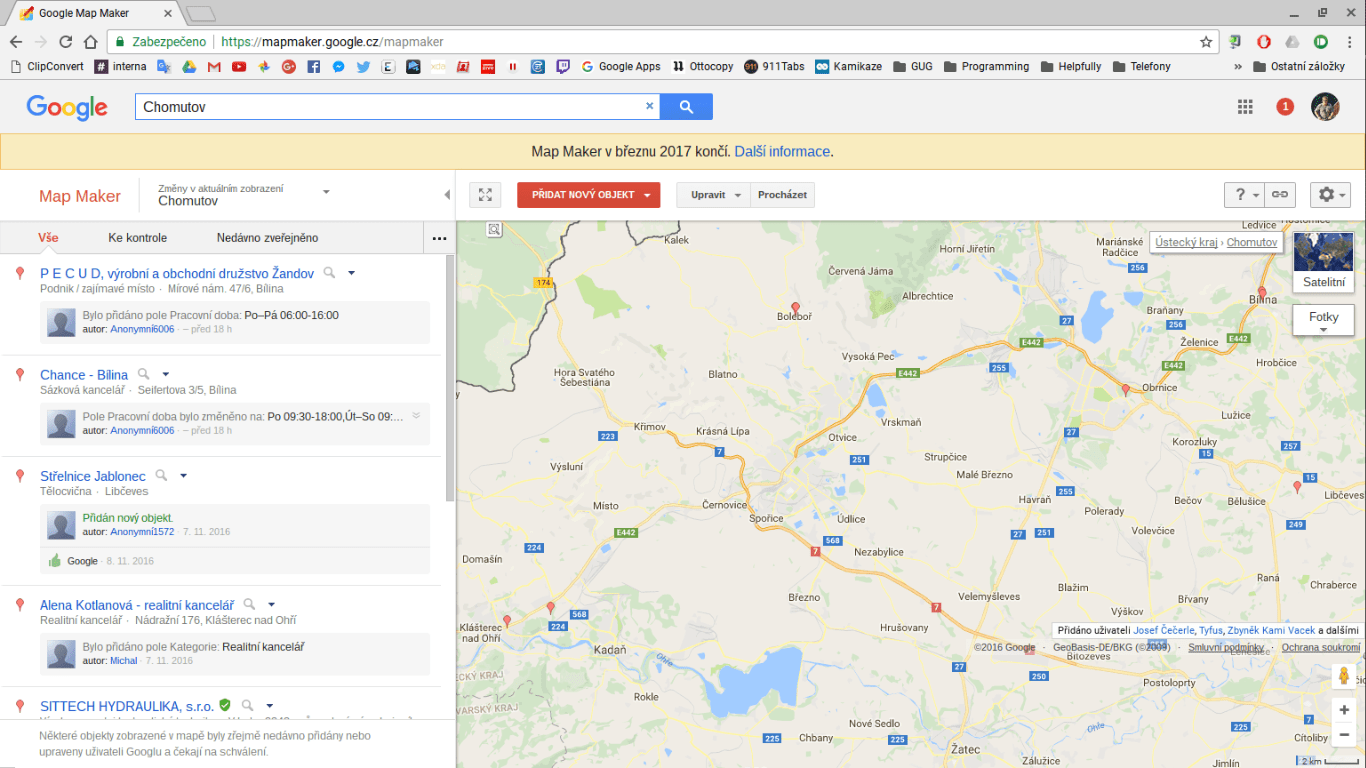Image resolution: width=1366 pixels, height=768 pixels.
Task: Open the three-dots more filters menu
Action: [439, 238]
